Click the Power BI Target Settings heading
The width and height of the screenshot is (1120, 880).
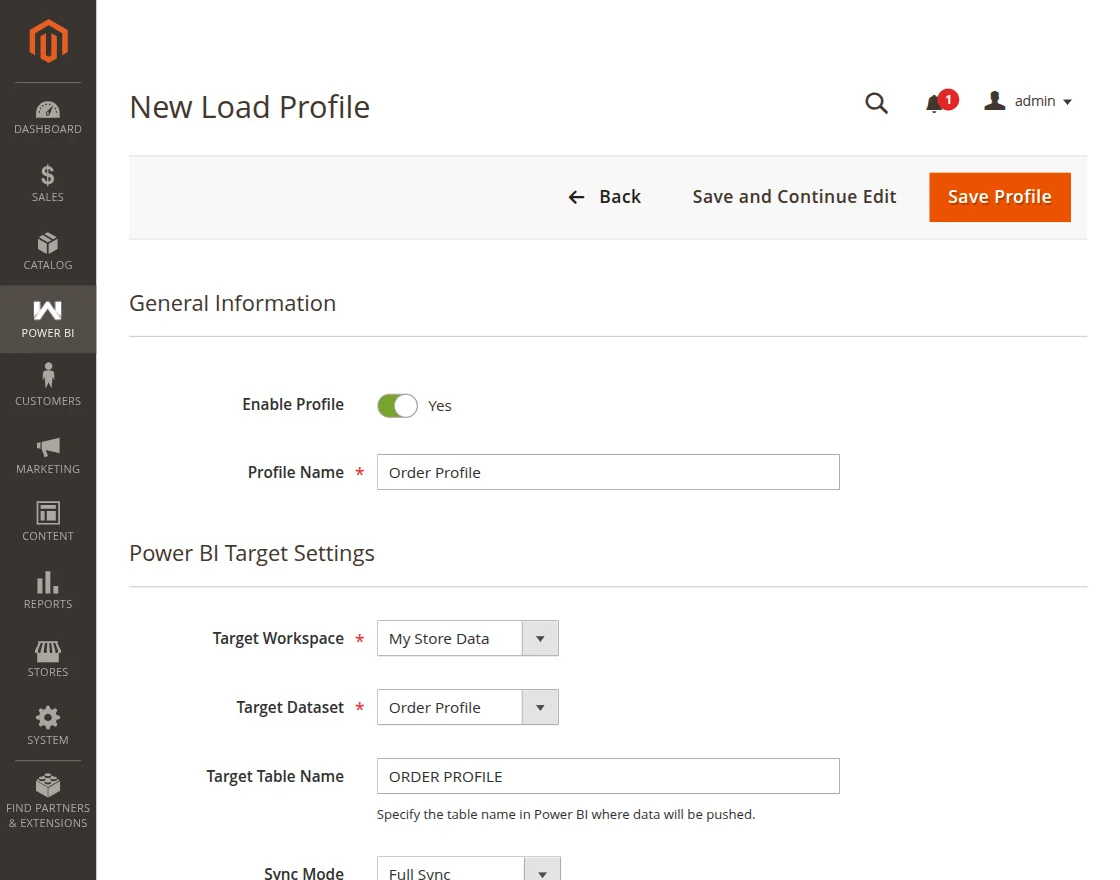click(x=251, y=554)
